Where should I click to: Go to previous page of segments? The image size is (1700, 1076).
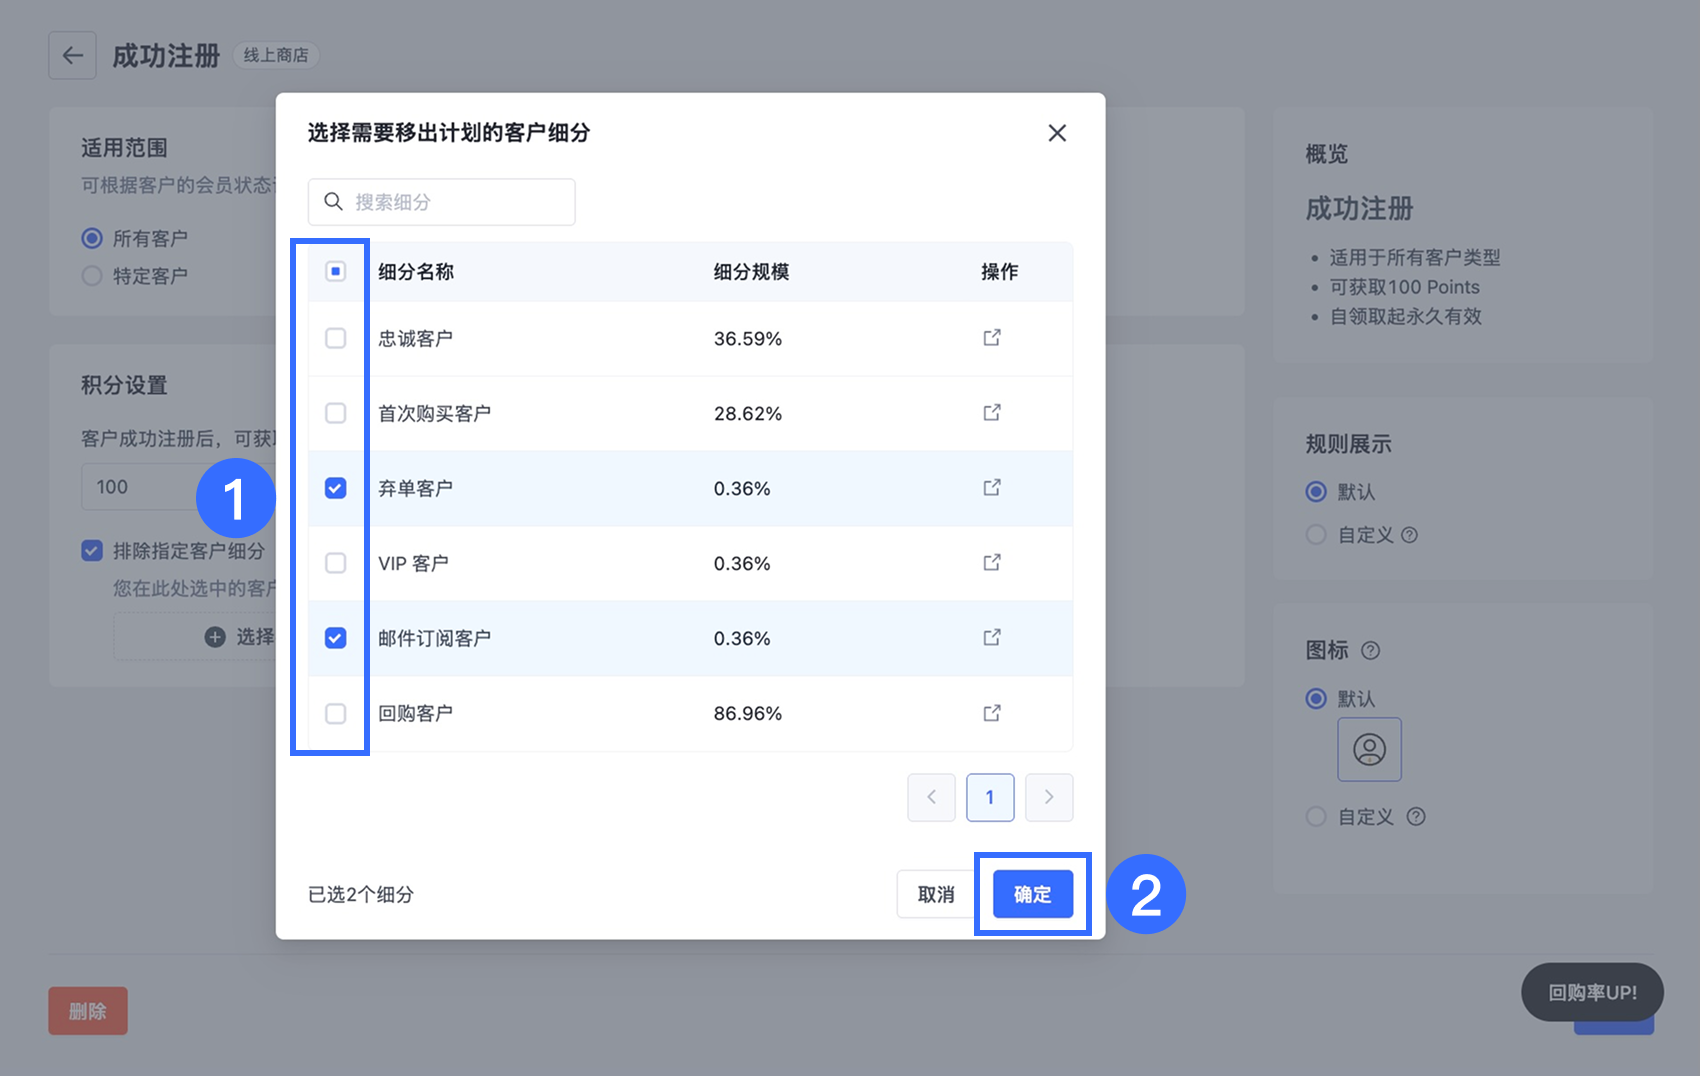click(931, 797)
